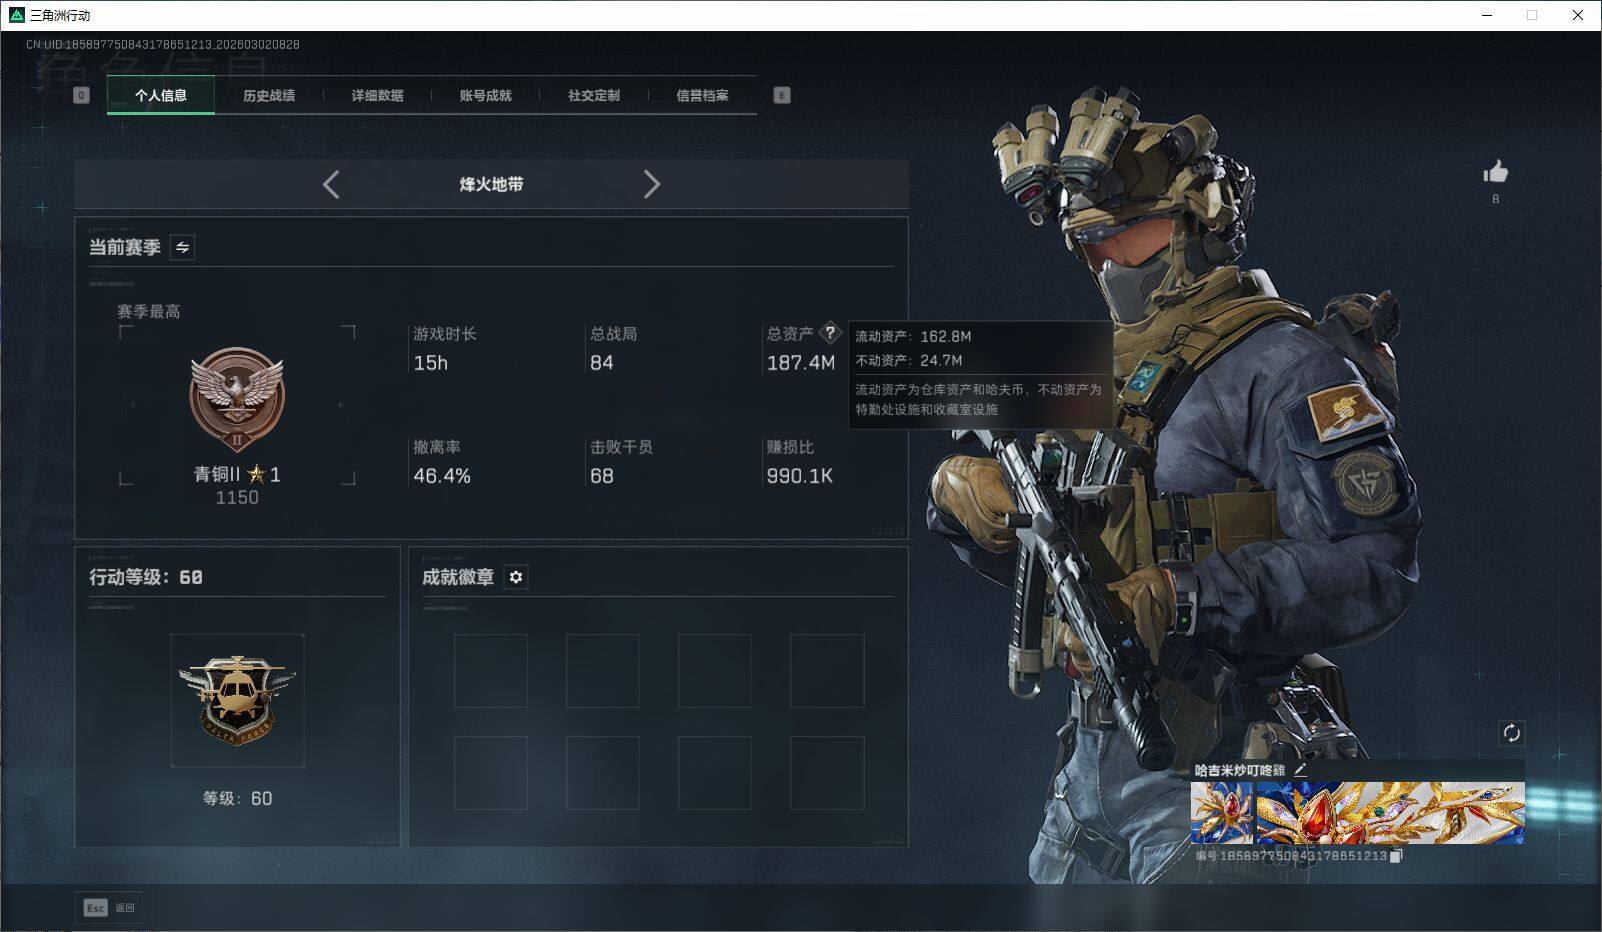Viewport: 1602px width, 932px height.
Task: Click the 击败干员 value 68
Action: coord(602,476)
